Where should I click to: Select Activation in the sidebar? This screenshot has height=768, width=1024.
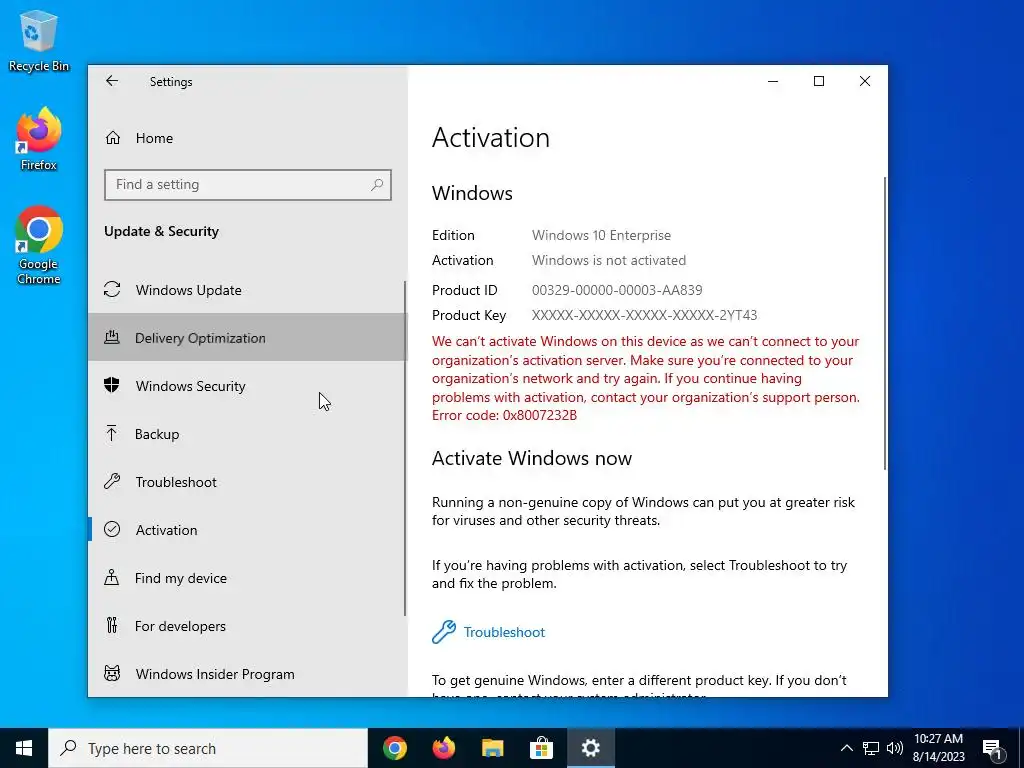[x=246, y=529]
